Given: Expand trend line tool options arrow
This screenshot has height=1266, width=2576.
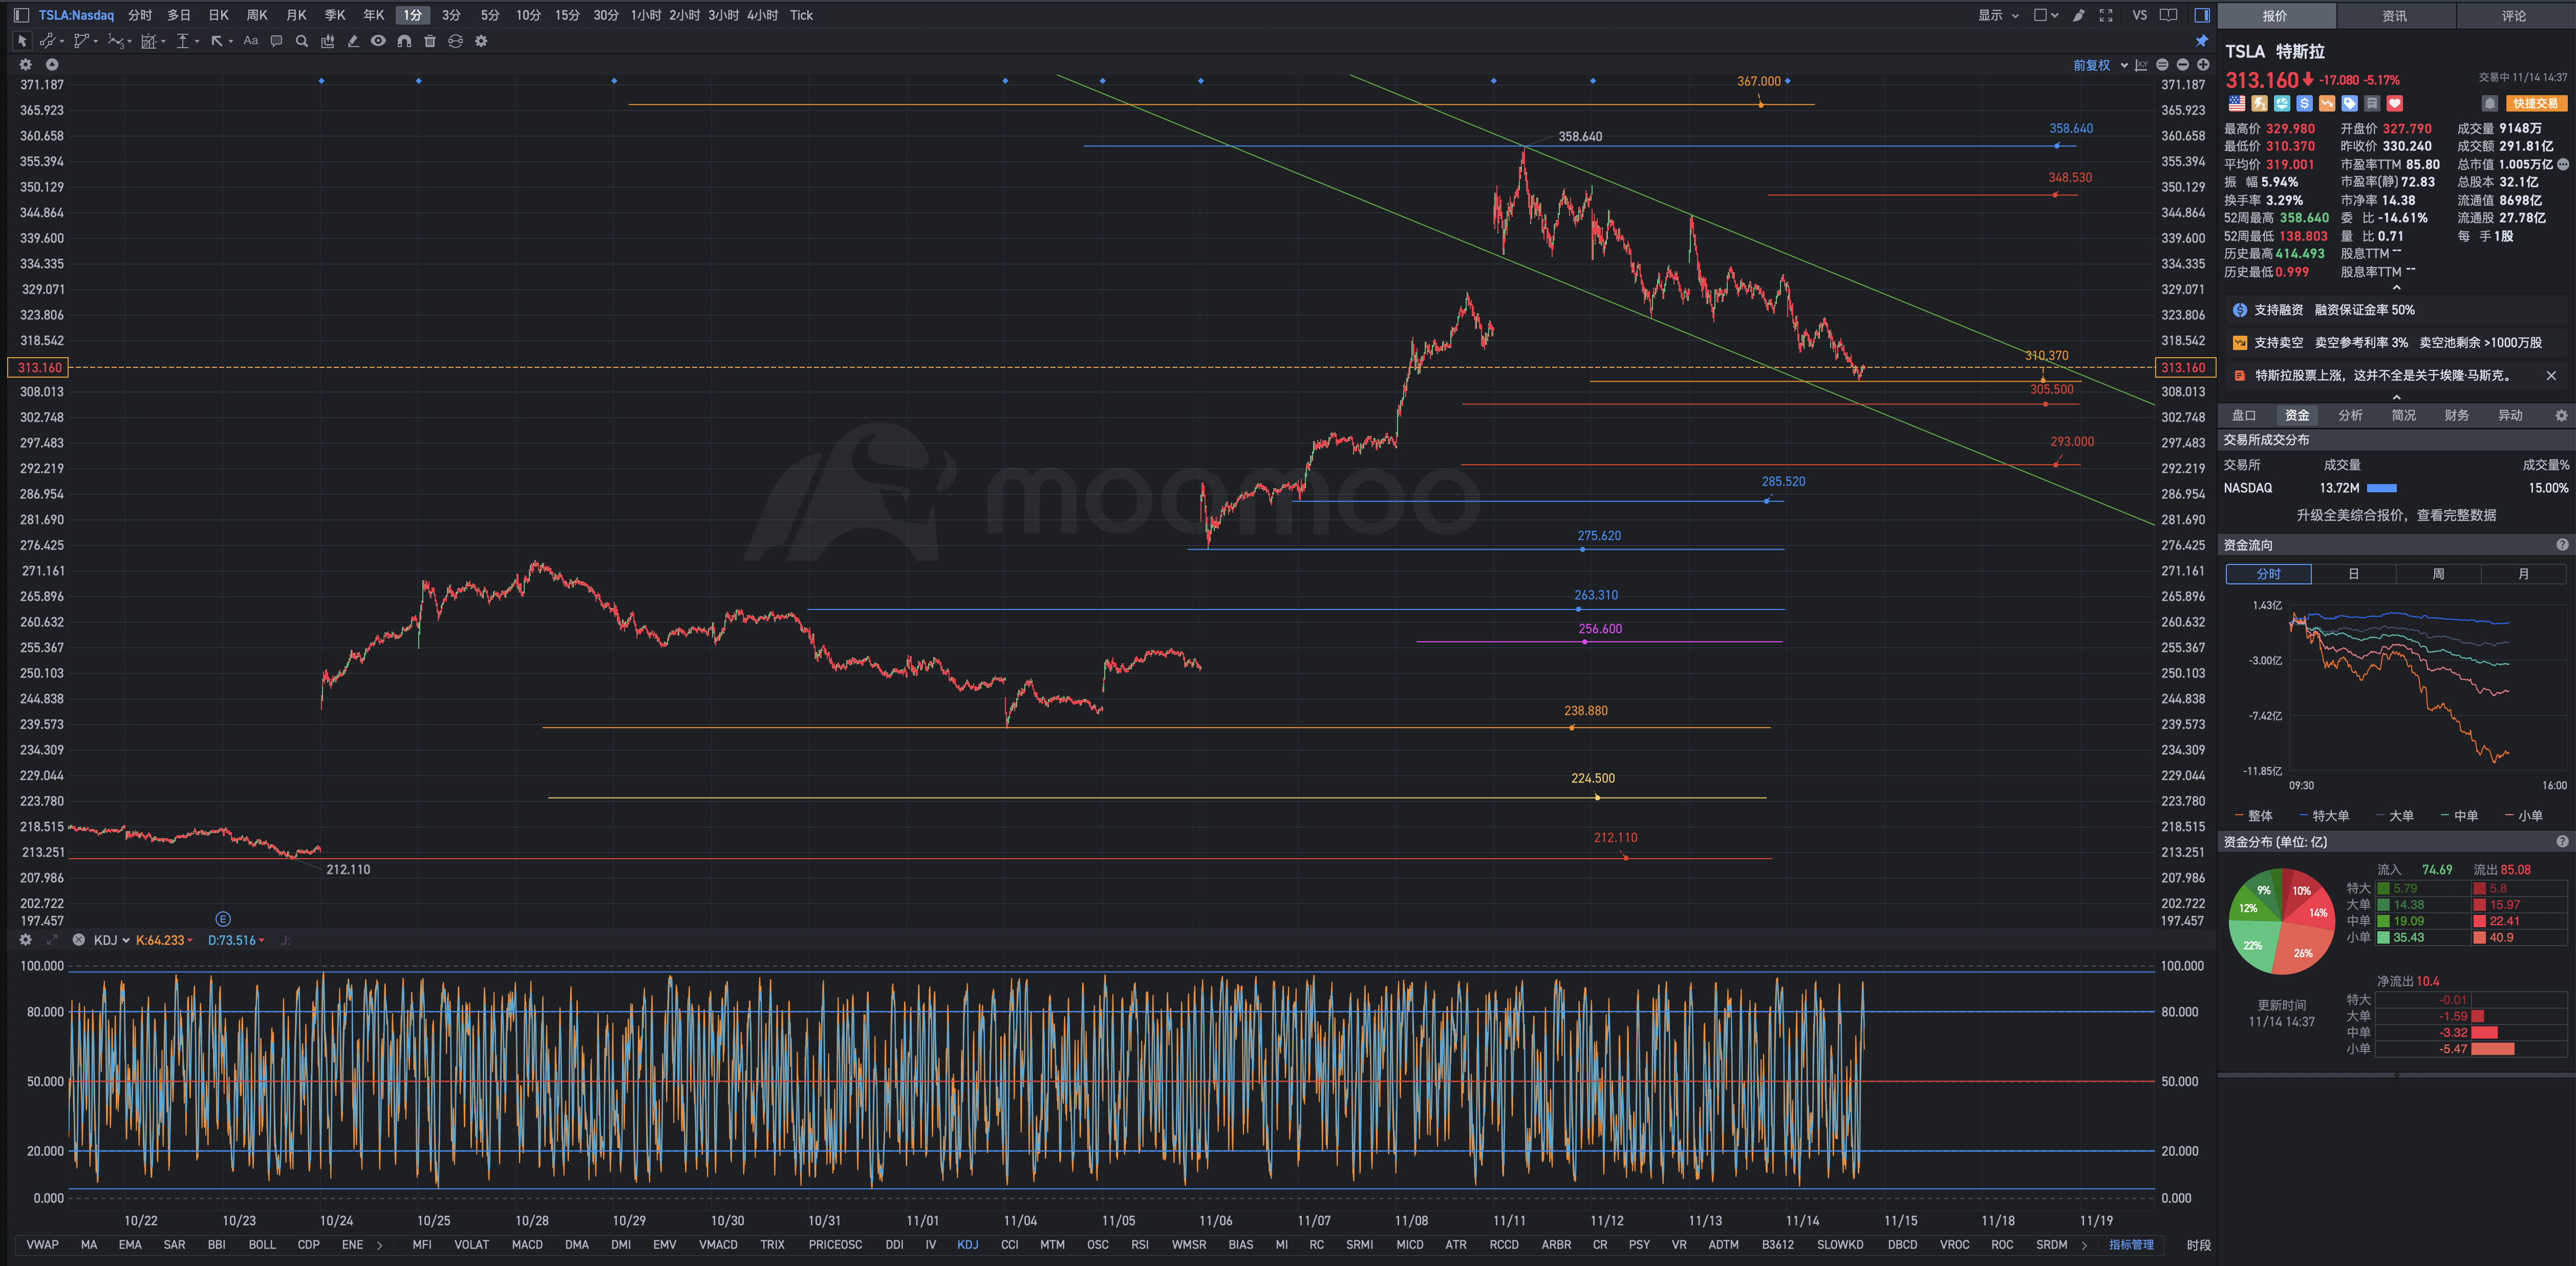Looking at the screenshot, I should click(62, 42).
